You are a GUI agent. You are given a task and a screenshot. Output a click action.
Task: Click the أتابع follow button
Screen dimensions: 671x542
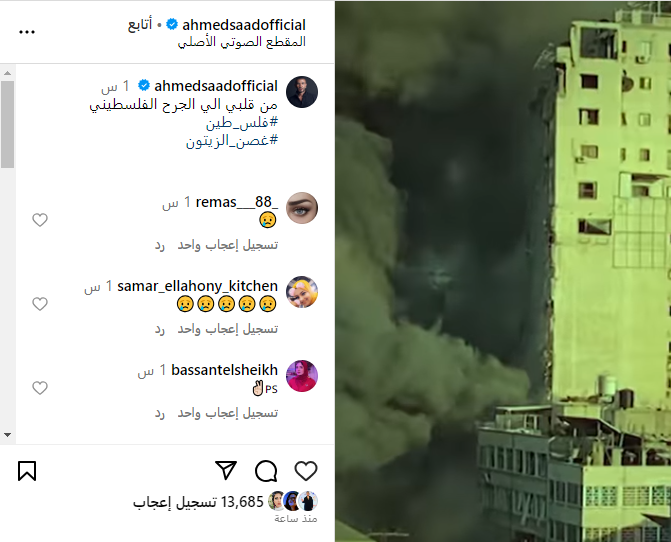(x=140, y=25)
